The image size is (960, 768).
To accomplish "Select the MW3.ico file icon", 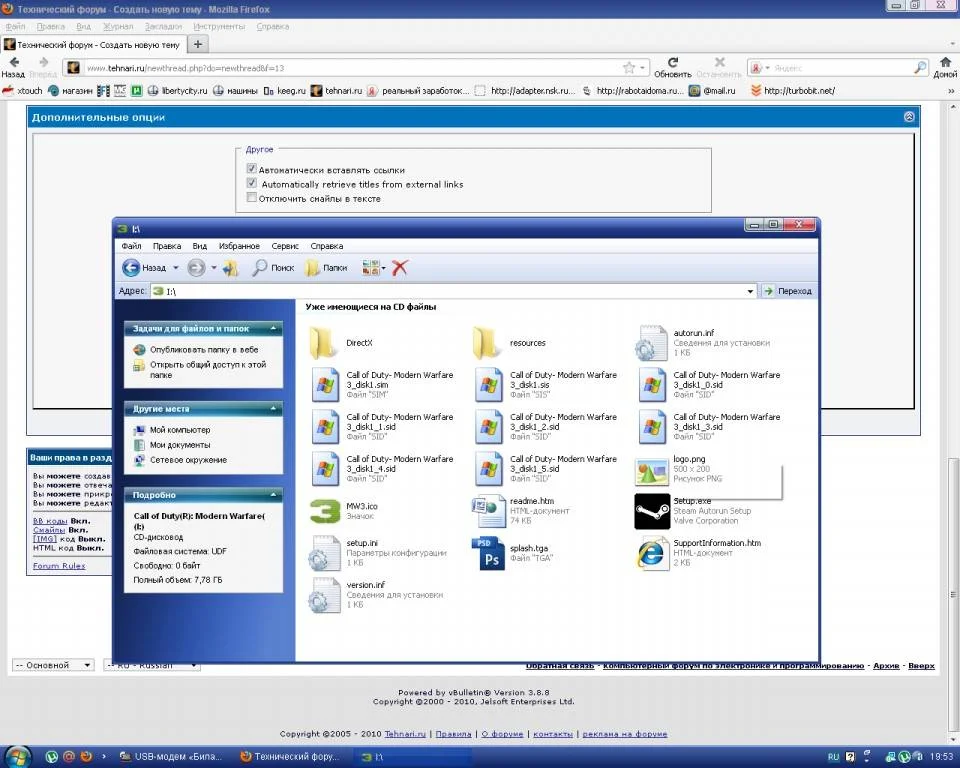I will coord(325,511).
